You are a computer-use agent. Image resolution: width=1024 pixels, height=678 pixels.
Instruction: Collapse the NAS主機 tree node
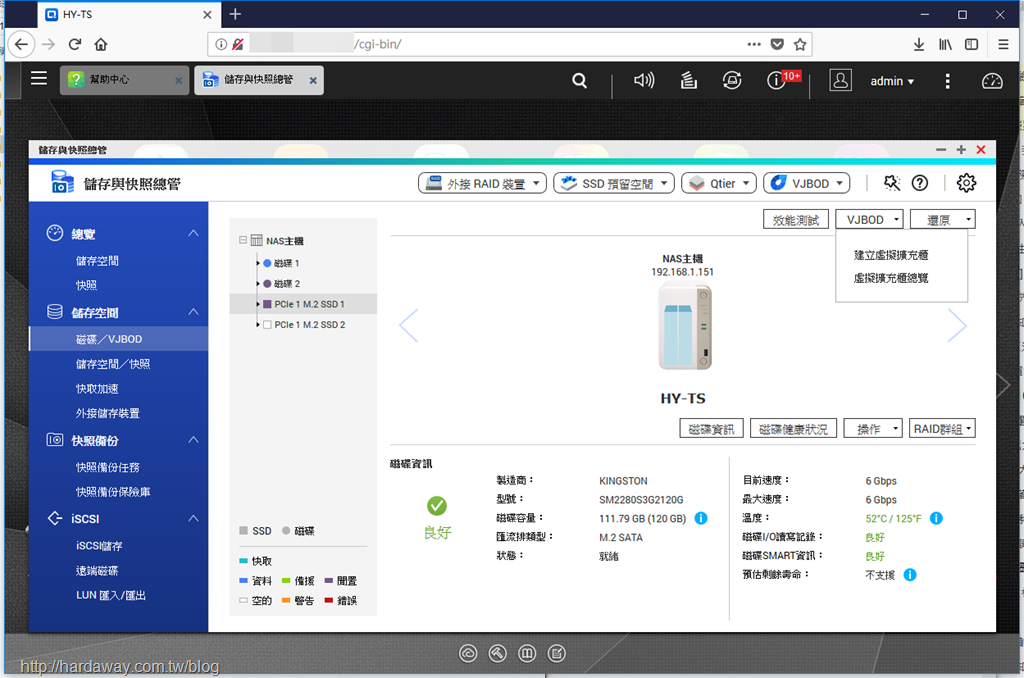pos(243,240)
